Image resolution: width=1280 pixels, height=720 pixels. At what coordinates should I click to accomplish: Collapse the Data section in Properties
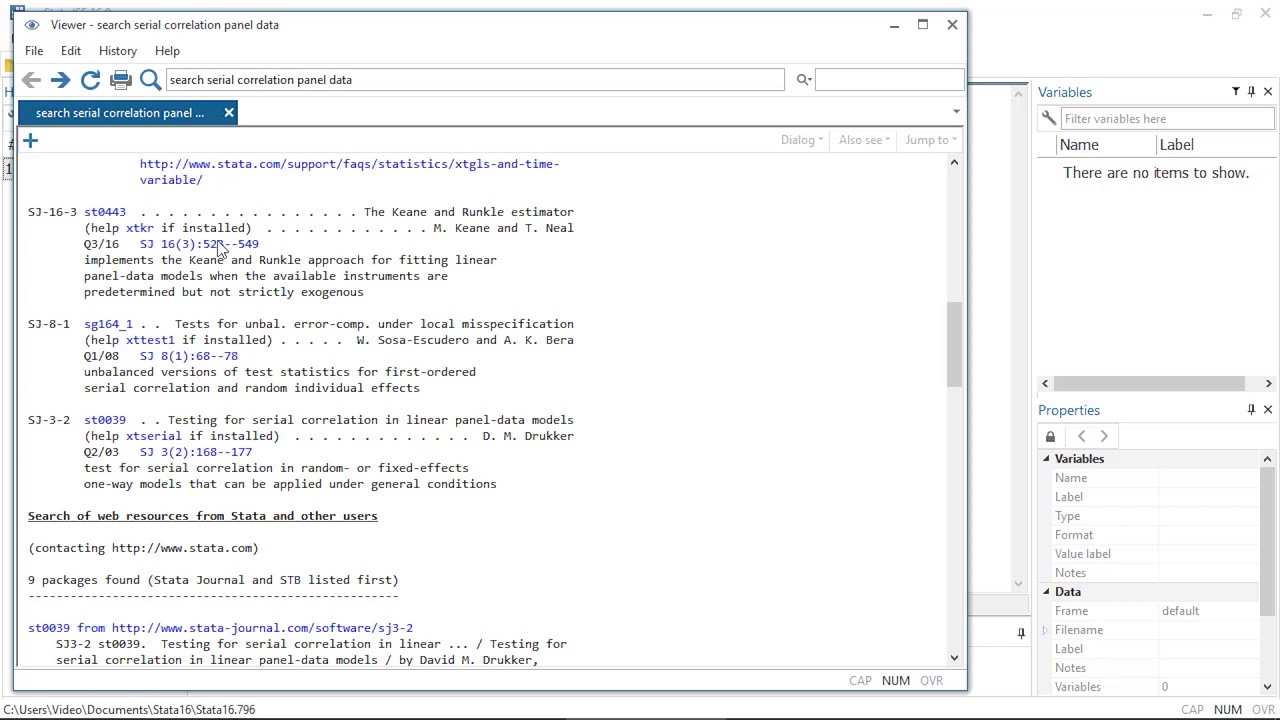pos(1047,592)
